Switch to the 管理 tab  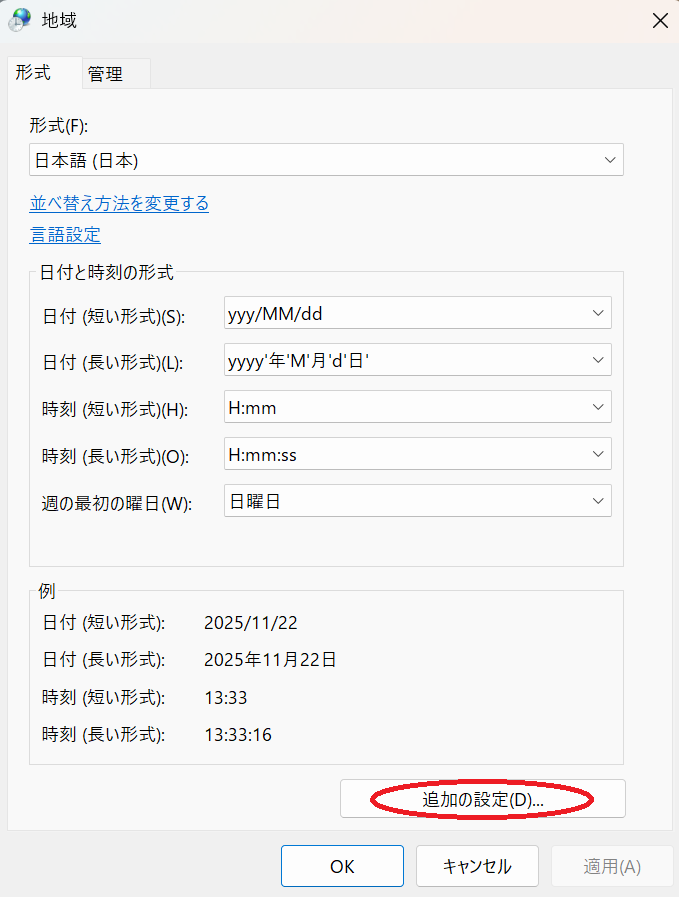pyautogui.click(x=105, y=73)
